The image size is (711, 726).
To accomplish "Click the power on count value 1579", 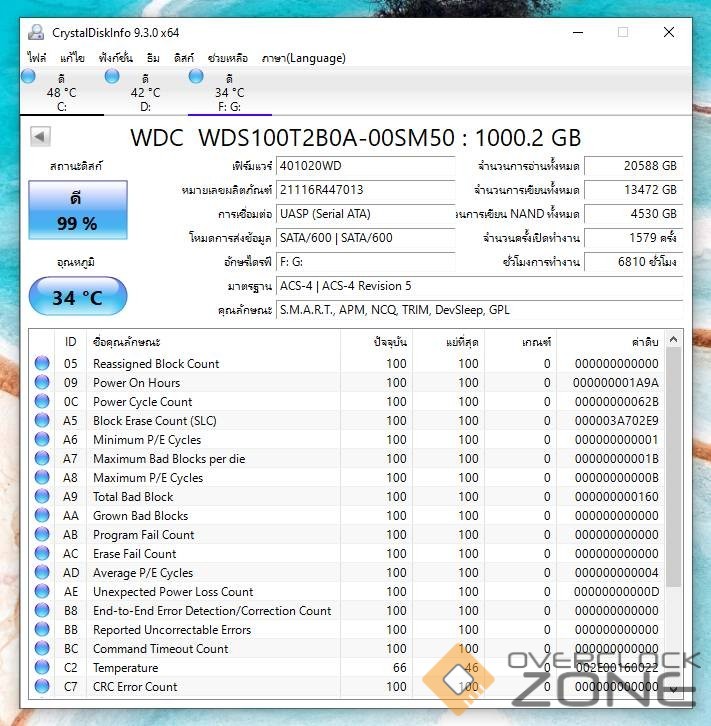I will point(634,238).
